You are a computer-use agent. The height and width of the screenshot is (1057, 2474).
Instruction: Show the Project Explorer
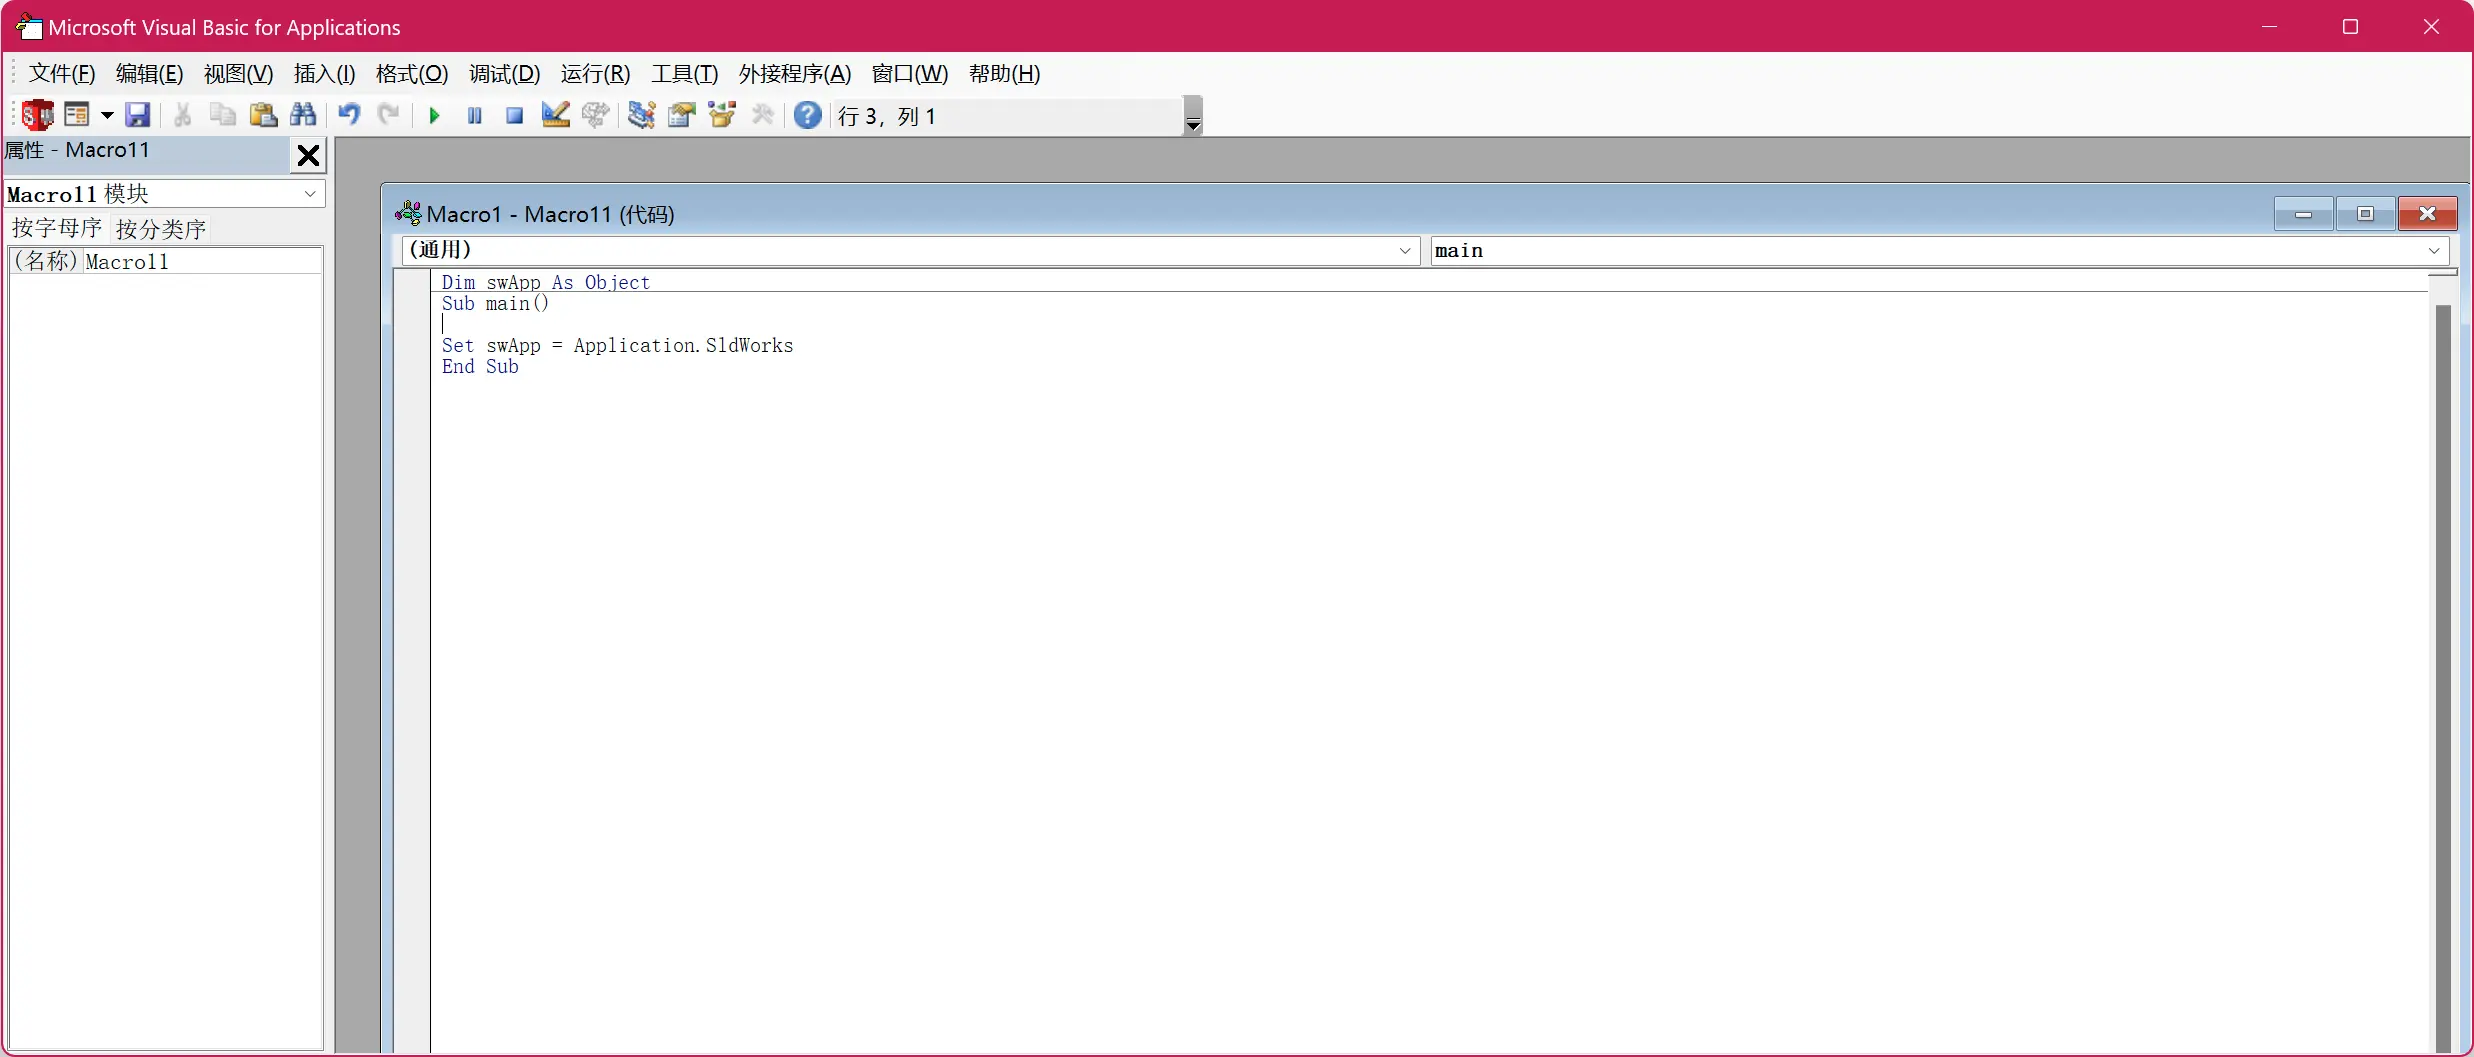(641, 116)
